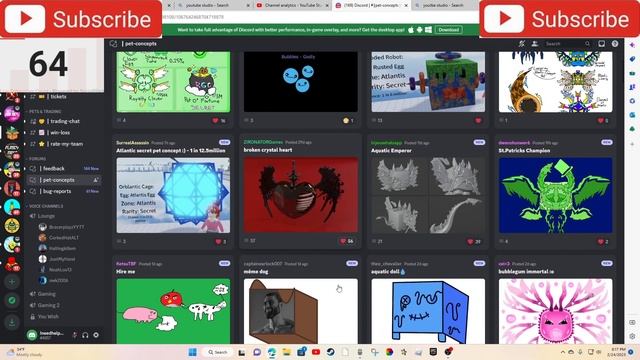Toggle heart reaction on Aquatic Emperor post
Screen dimensions: 640x360
(x=474, y=242)
